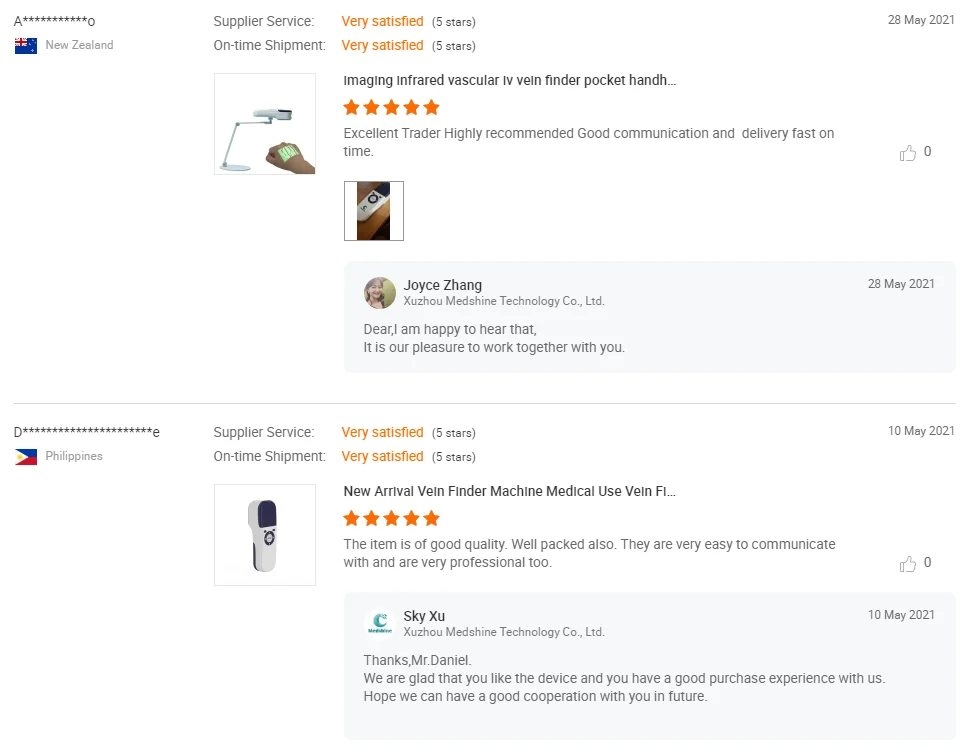Open the New Arrival Vein Finder Machine link

click(x=509, y=491)
